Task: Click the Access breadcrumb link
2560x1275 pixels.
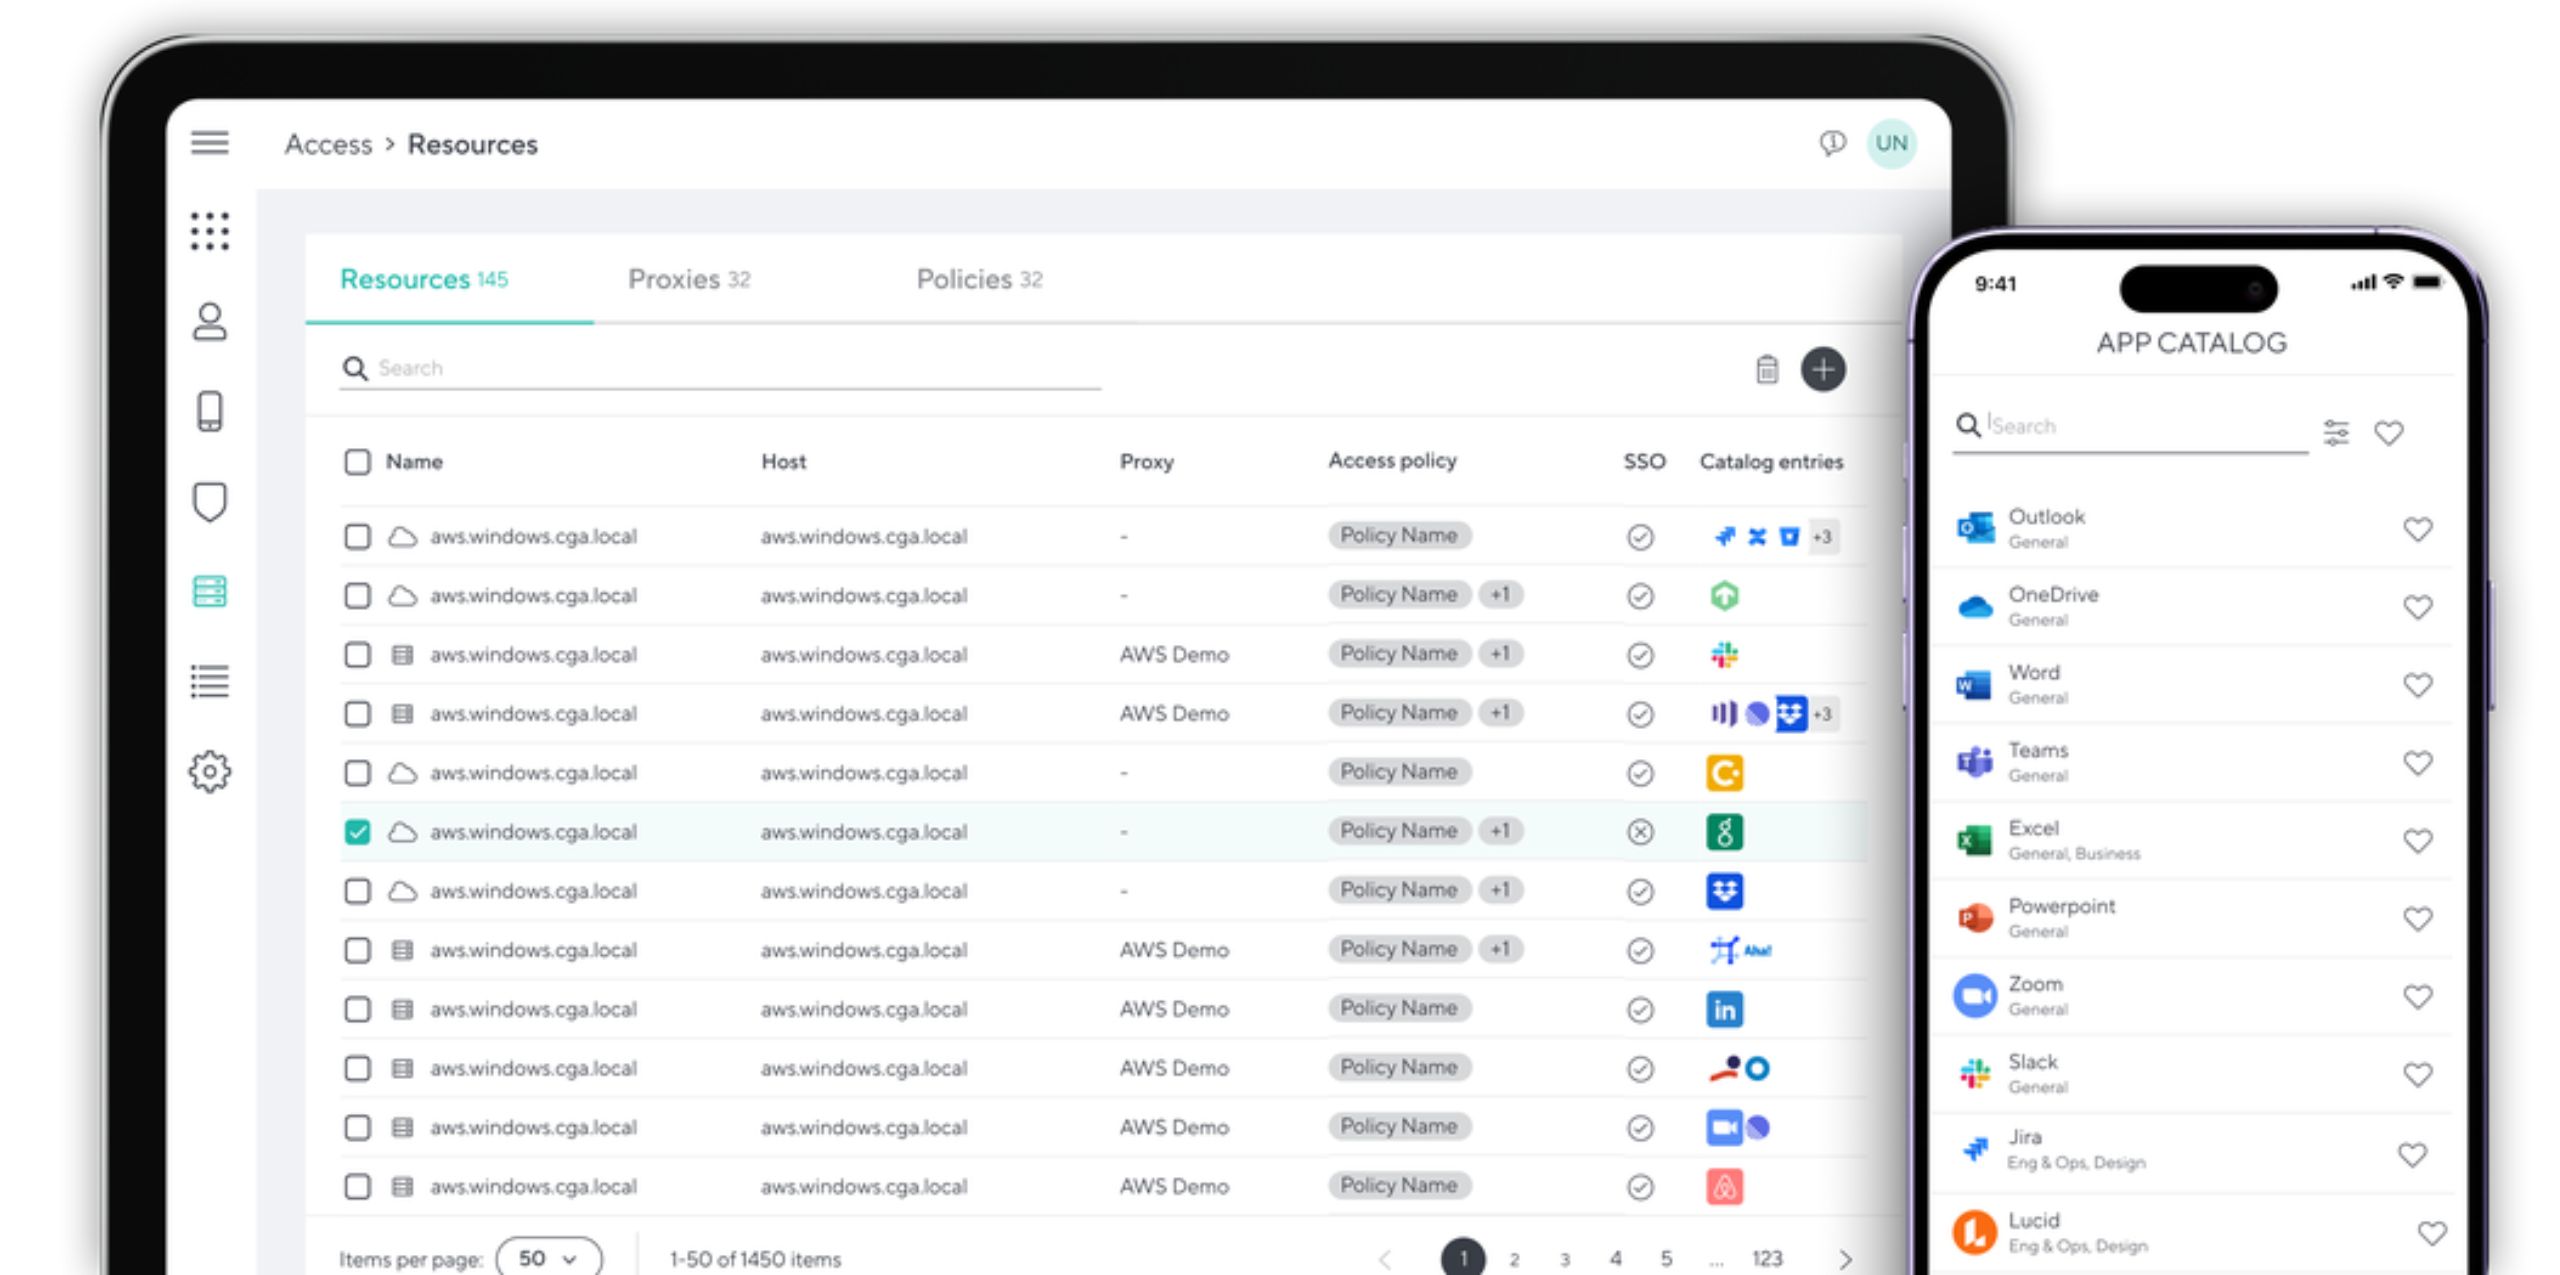Action: [328, 144]
